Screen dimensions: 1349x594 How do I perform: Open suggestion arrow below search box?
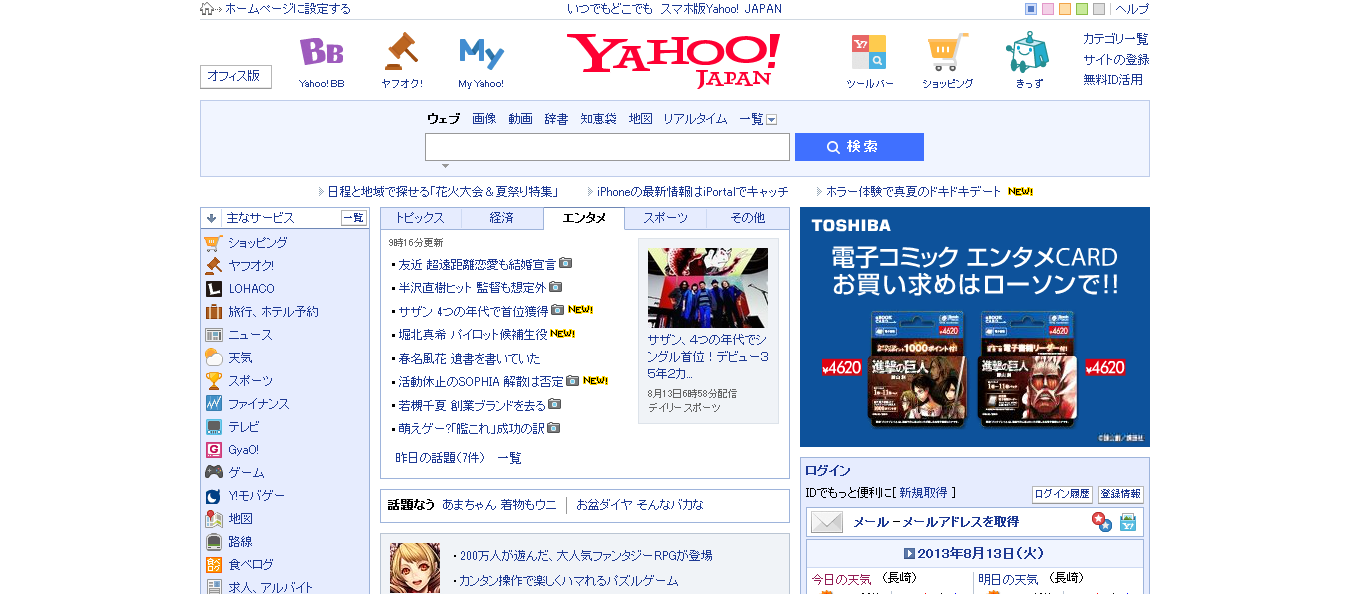[x=445, y=166]
